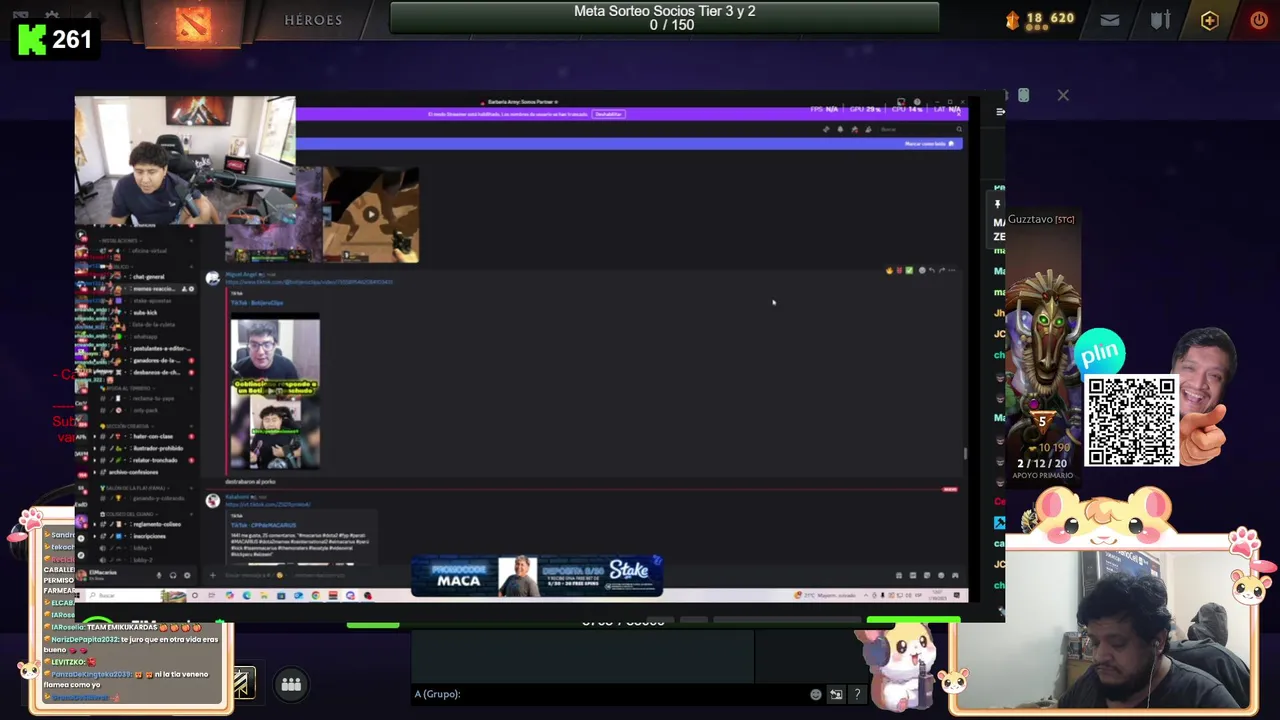Click the Plin QR code
1280x720 pixels.
1131,421
